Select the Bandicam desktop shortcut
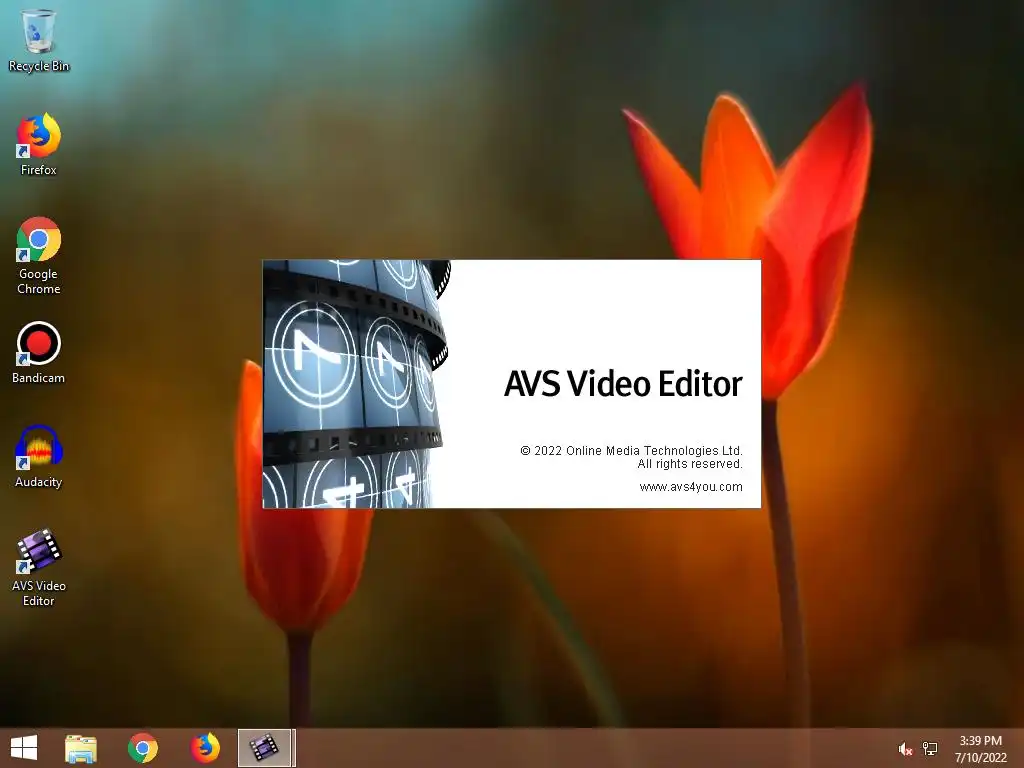The height and width of the screenshot is (768, 1024). [39, 353]
